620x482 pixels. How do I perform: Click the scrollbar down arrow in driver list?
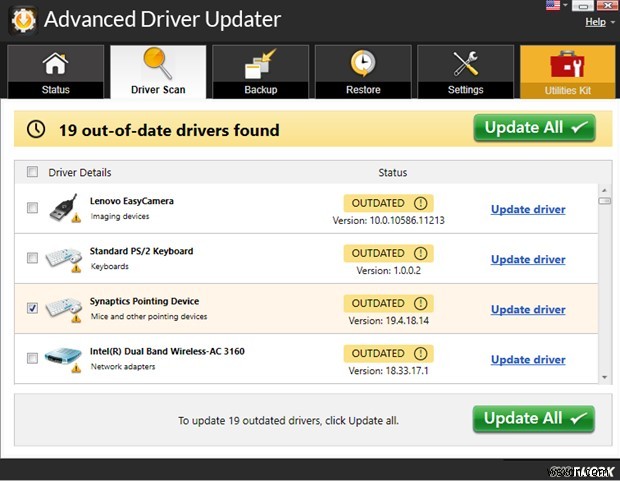pos(604,377)
